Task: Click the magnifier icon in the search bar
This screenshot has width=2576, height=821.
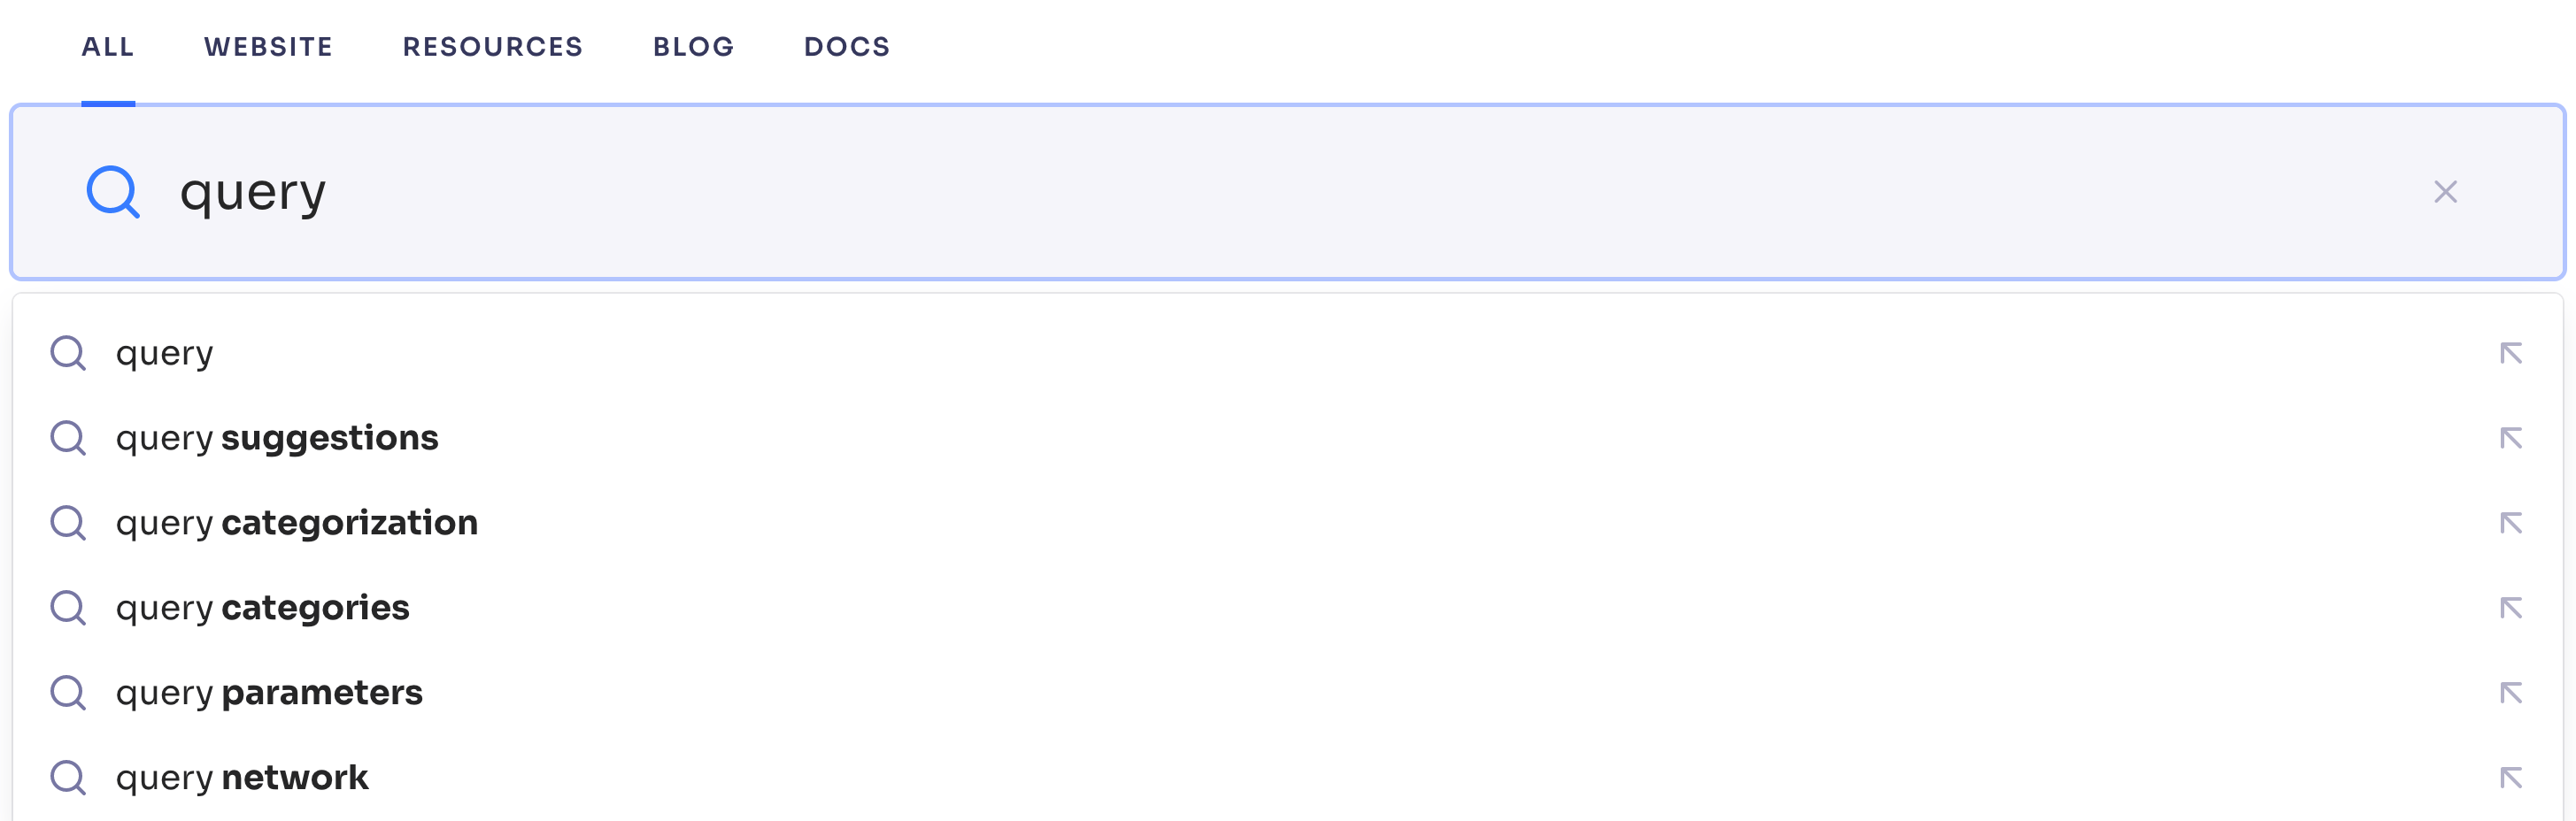Action: (113, 192)
